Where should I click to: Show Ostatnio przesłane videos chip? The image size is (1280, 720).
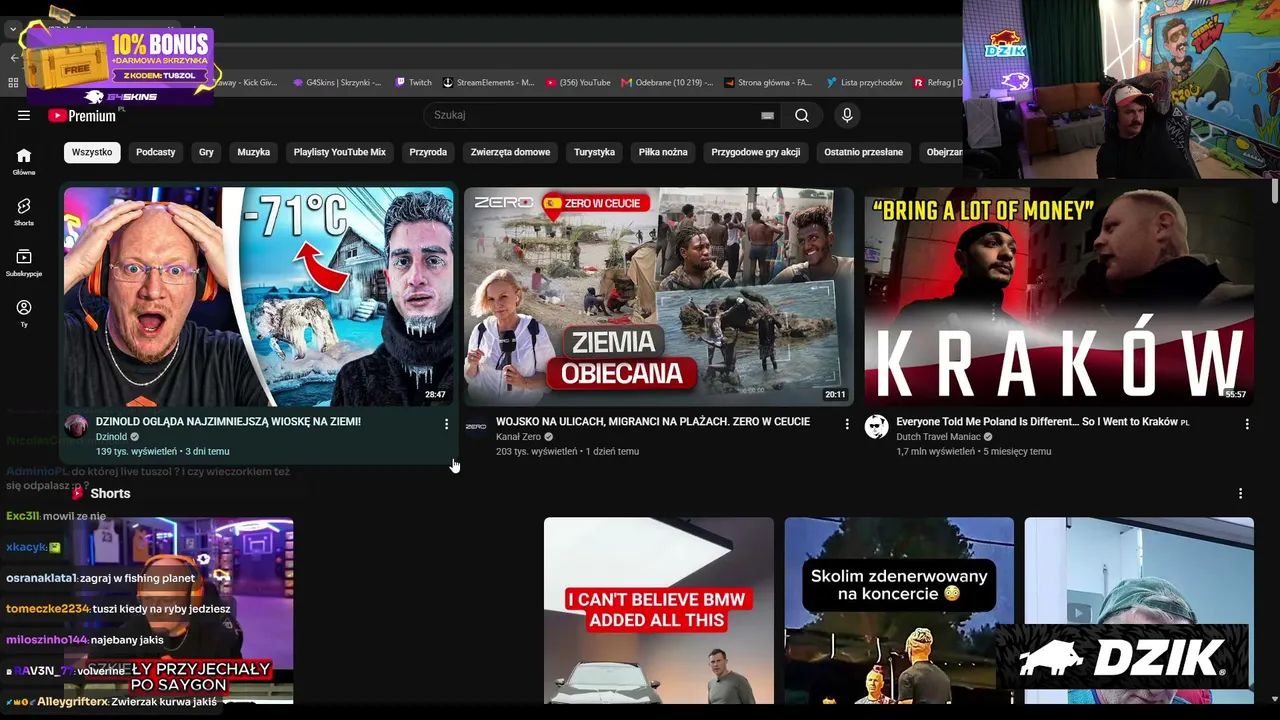863,152
